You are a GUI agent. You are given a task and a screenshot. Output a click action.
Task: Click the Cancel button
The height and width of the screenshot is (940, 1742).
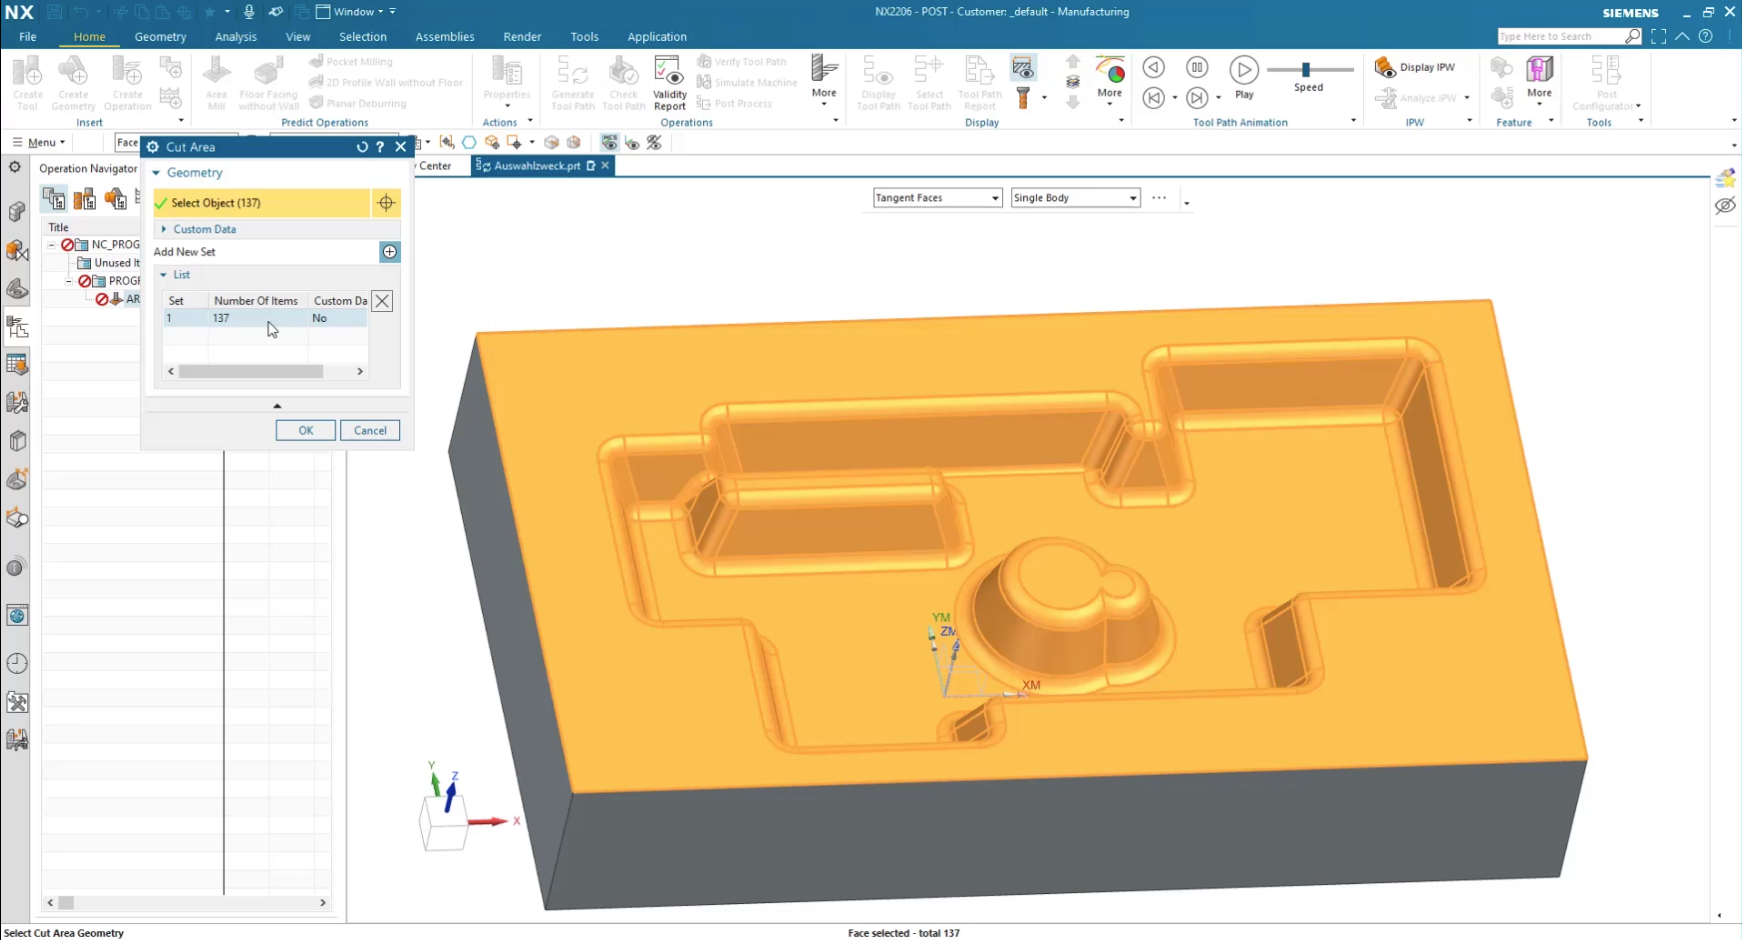pos(370,430)
